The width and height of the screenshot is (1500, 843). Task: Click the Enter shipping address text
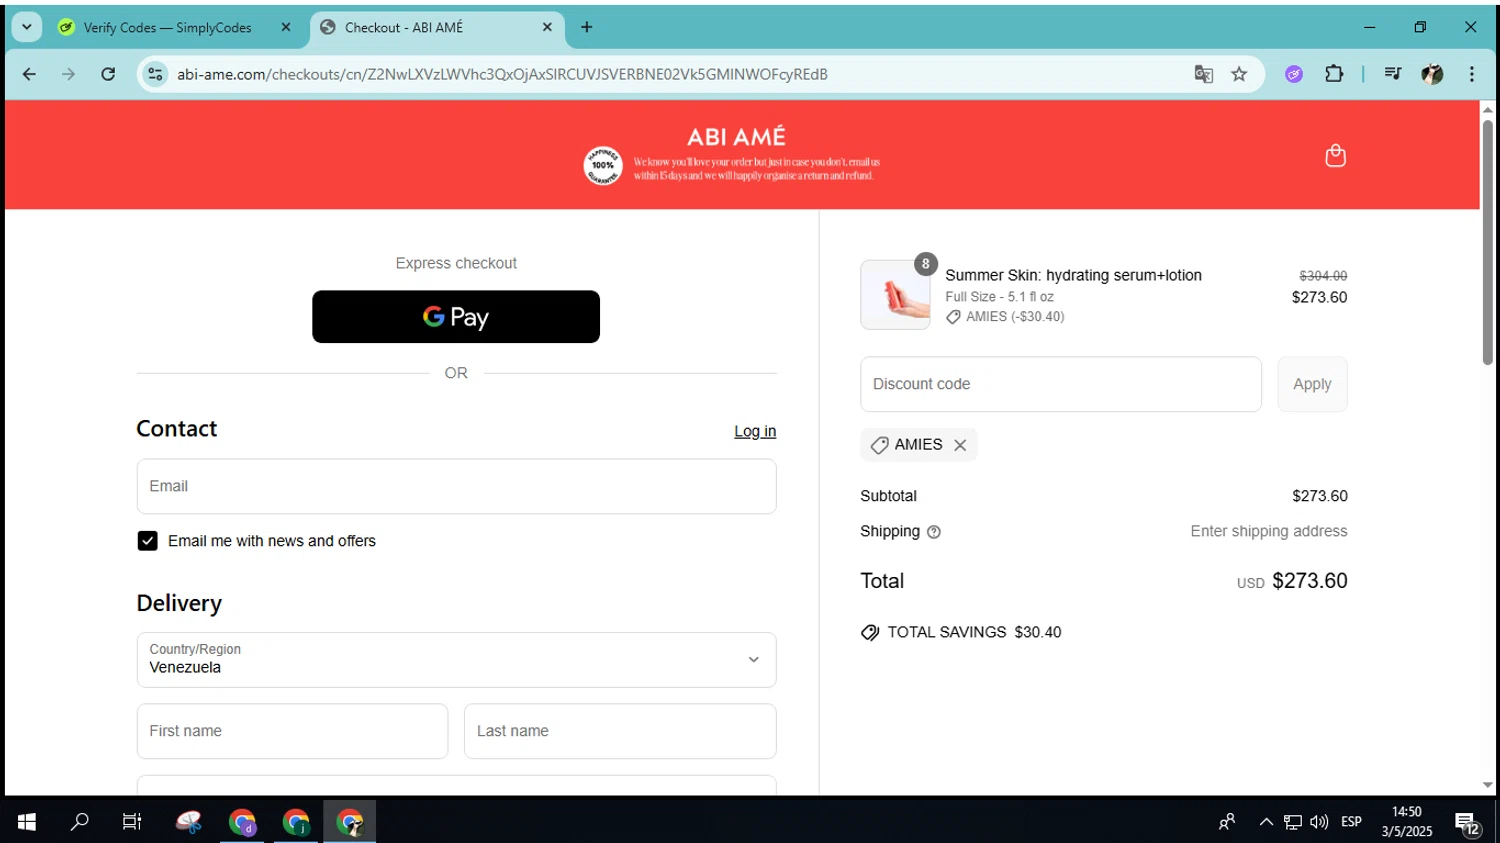(x=1268, y=532)
